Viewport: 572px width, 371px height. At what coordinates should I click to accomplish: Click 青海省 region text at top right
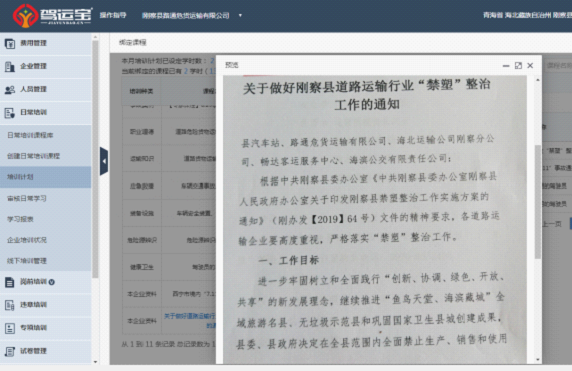click(492, 15)
